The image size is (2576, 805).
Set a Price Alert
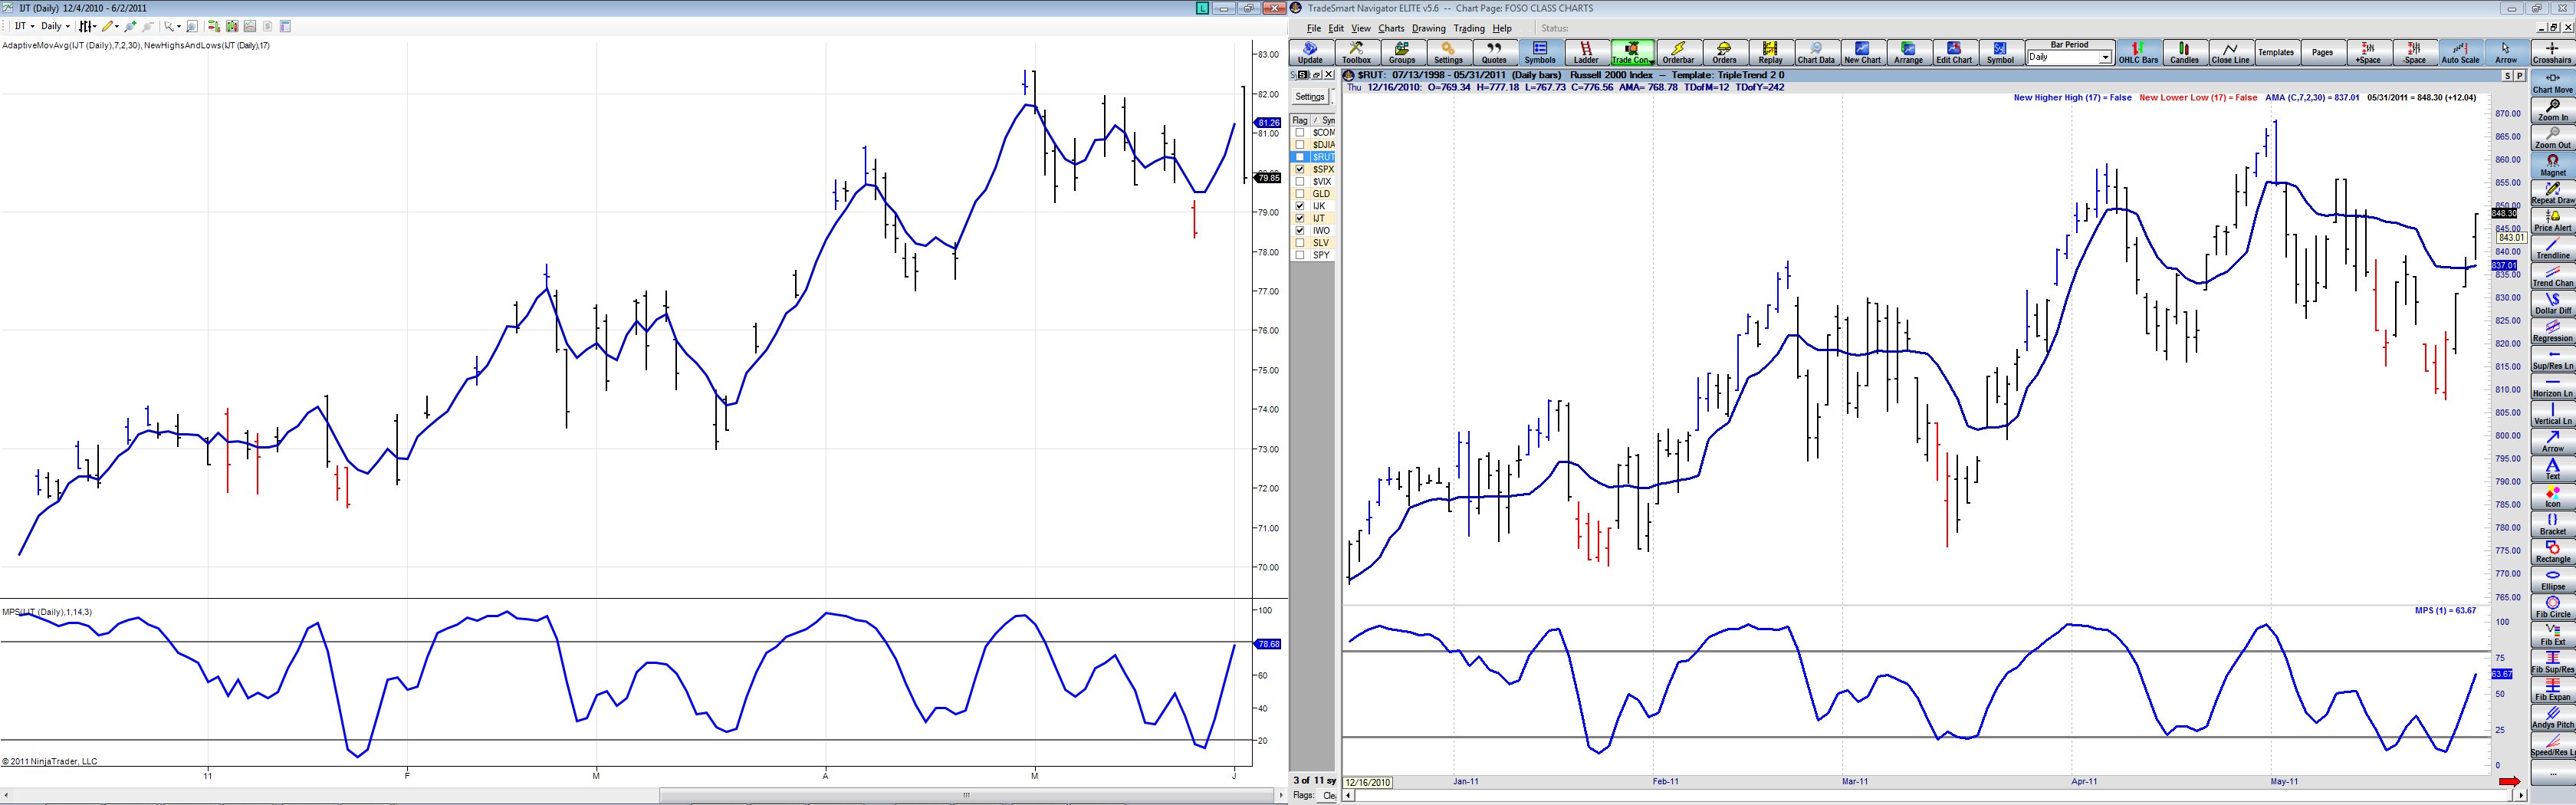click(x=2553, y=220)
